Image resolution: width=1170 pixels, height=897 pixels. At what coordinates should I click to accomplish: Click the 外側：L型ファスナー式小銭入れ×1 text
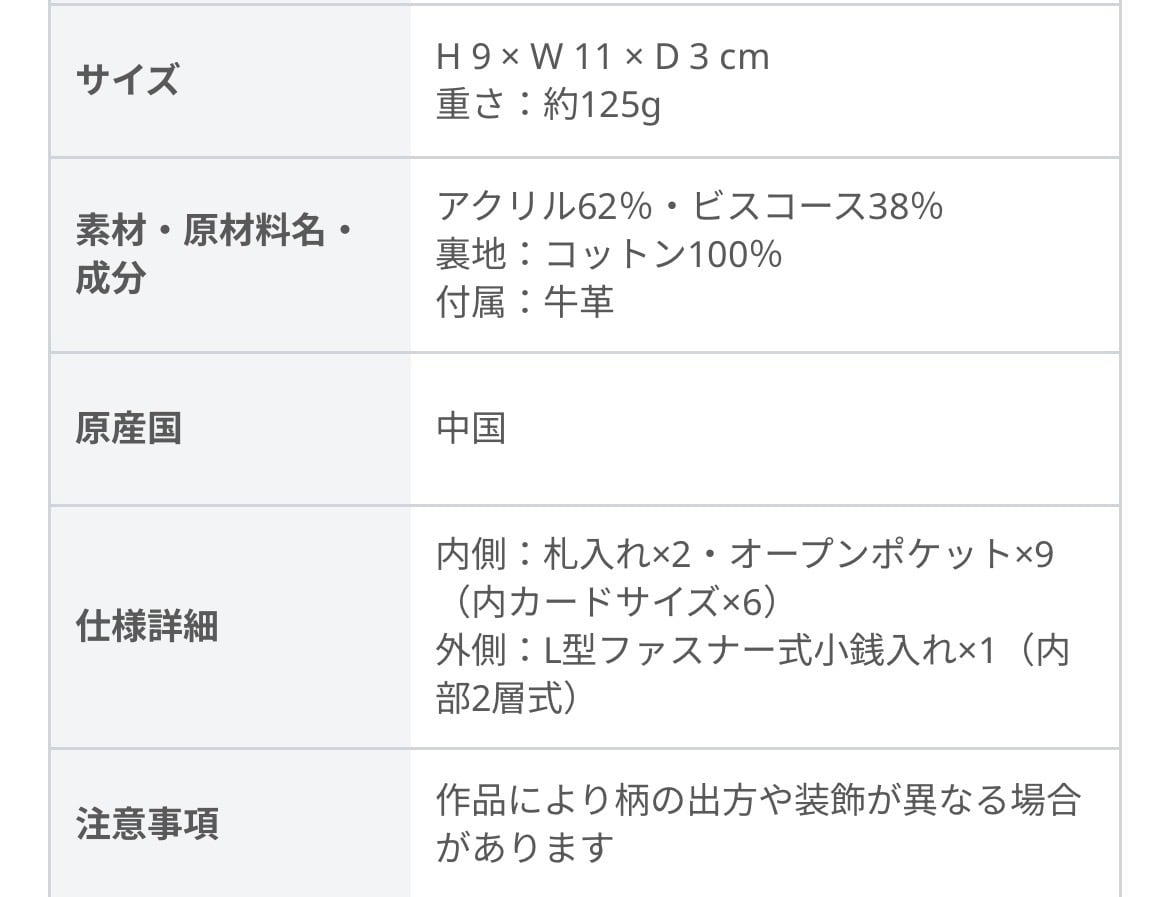[717, 651]
